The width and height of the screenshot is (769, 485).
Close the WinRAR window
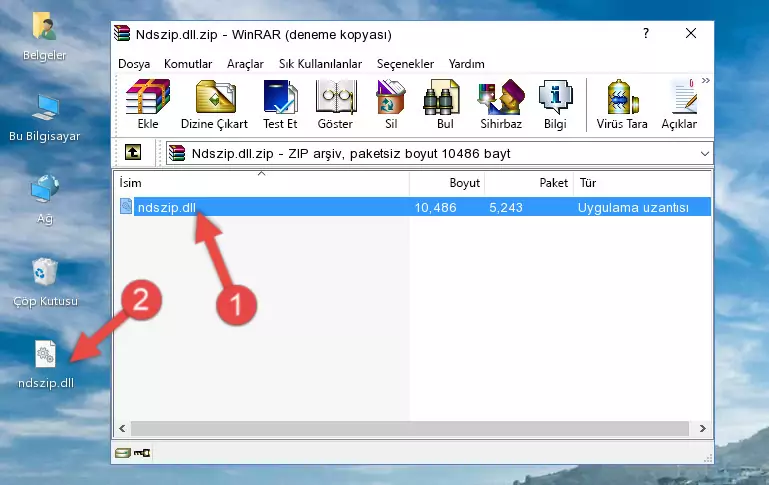pyautogui.click(x=691, y=33)
